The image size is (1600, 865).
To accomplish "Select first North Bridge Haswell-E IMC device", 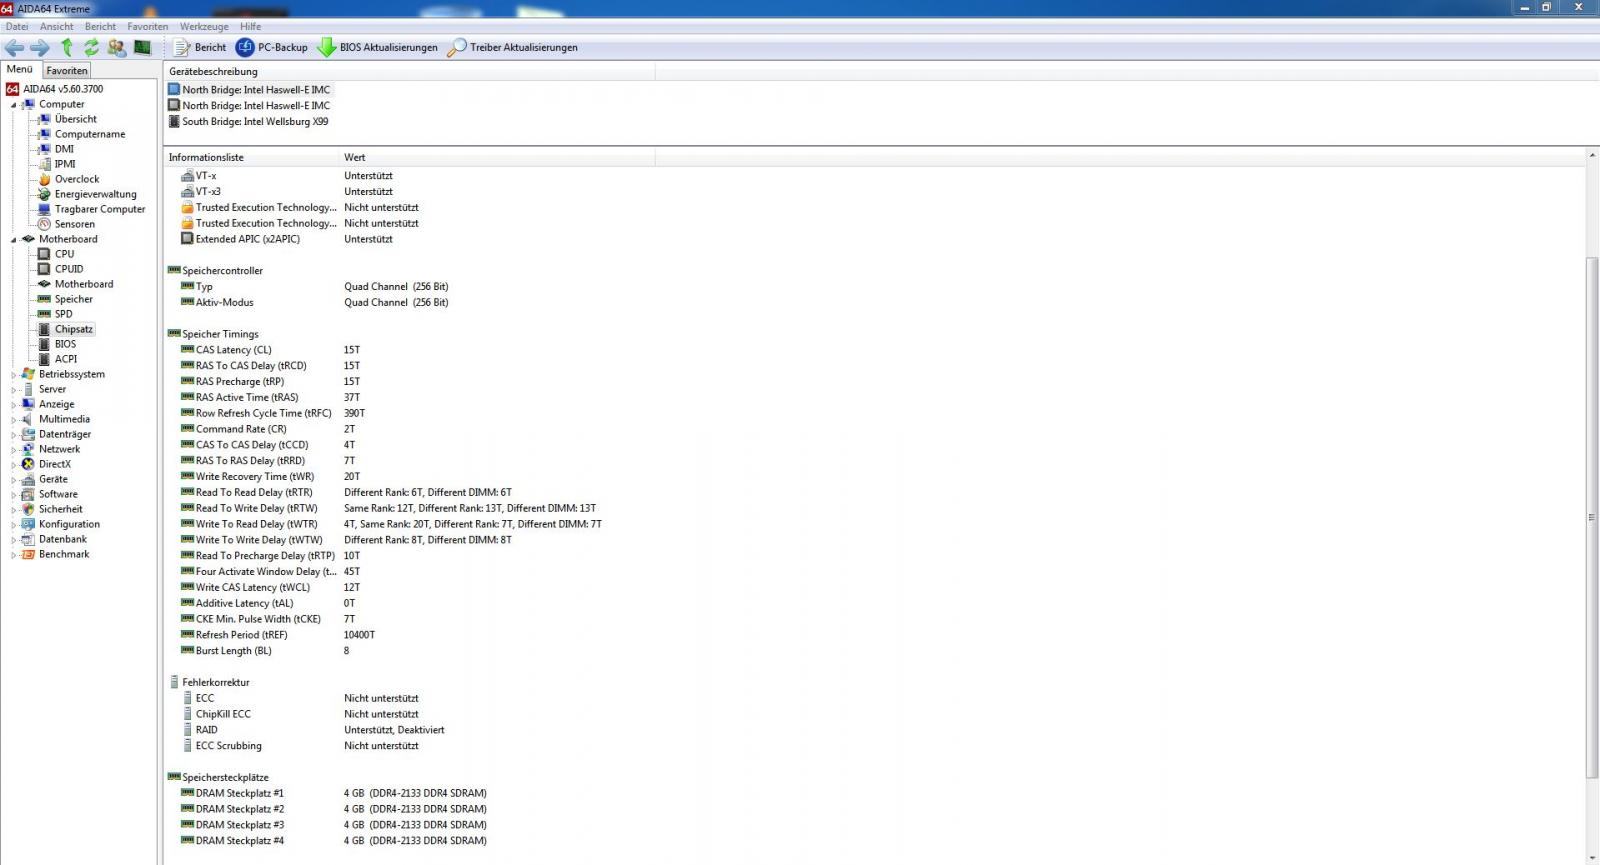I will (249, 89).
